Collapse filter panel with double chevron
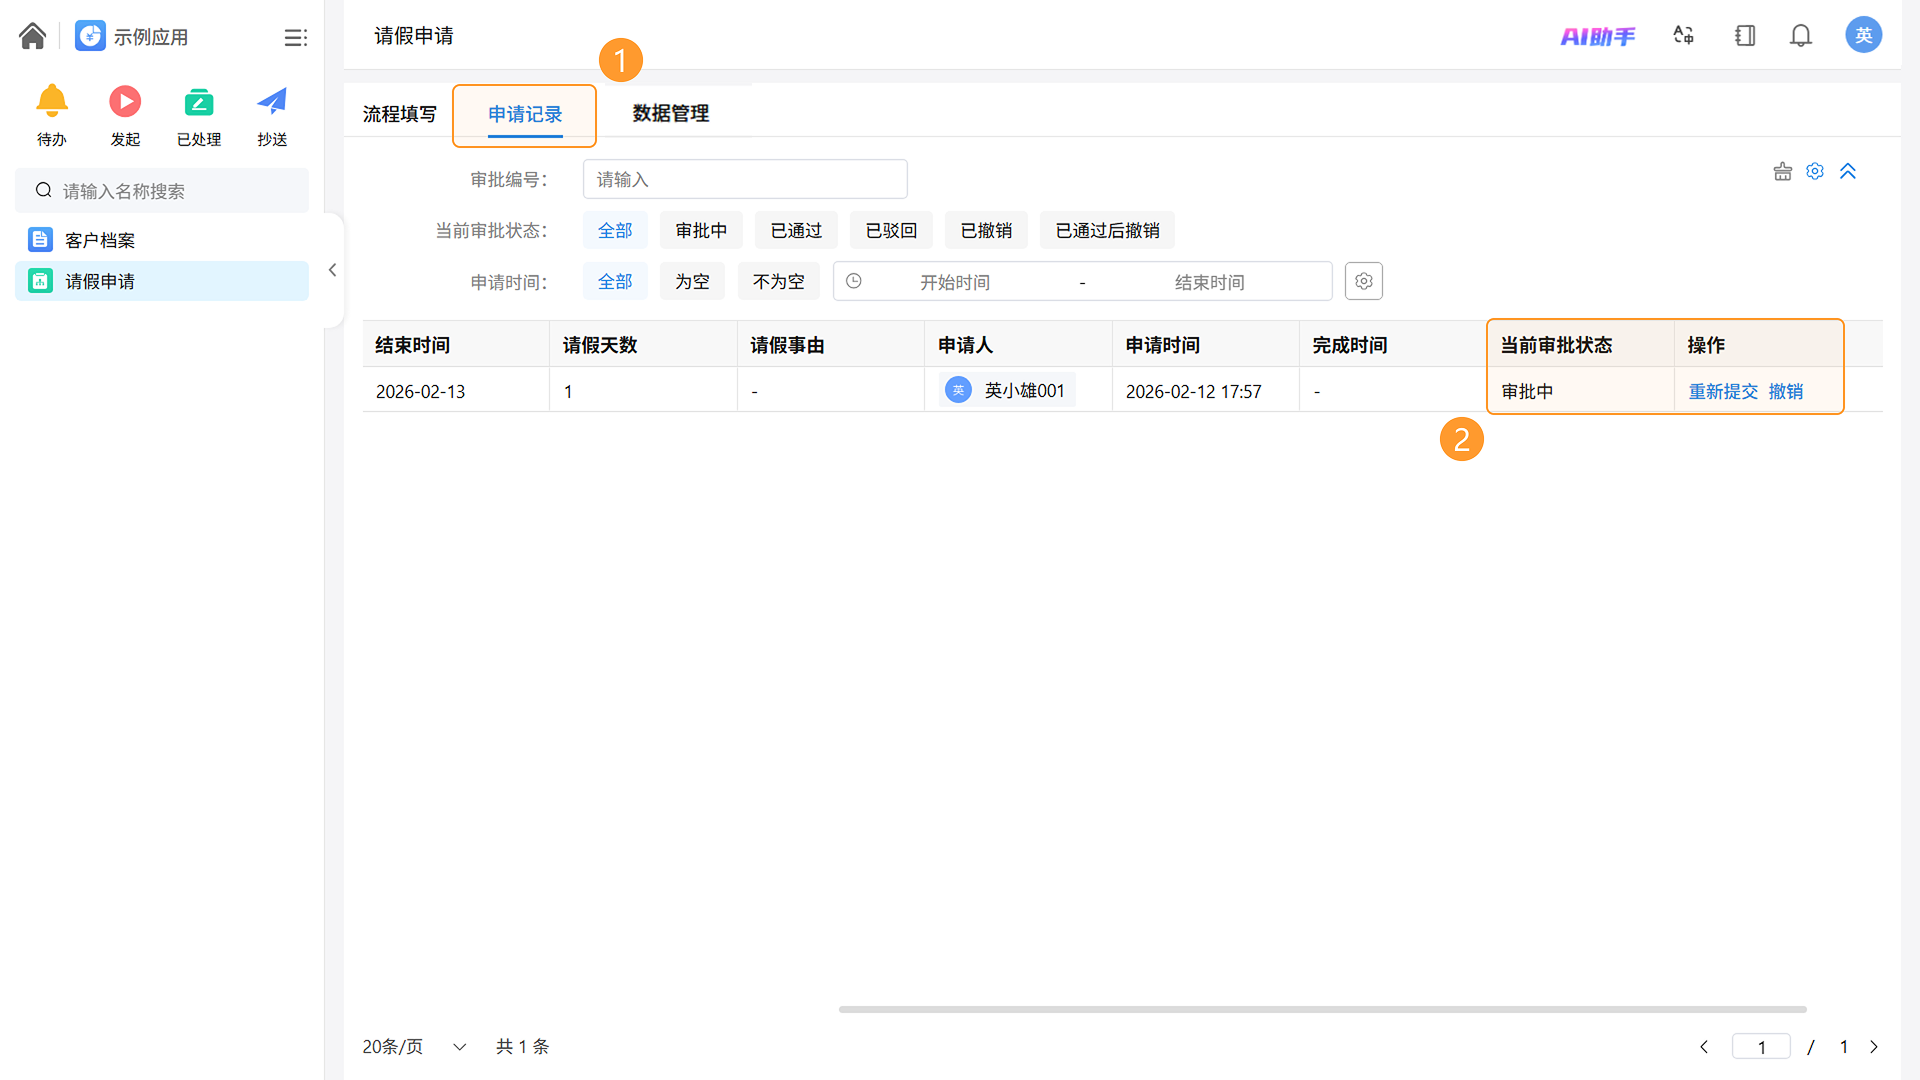Viewport: 1920px width, 1080px height. 1848,172
